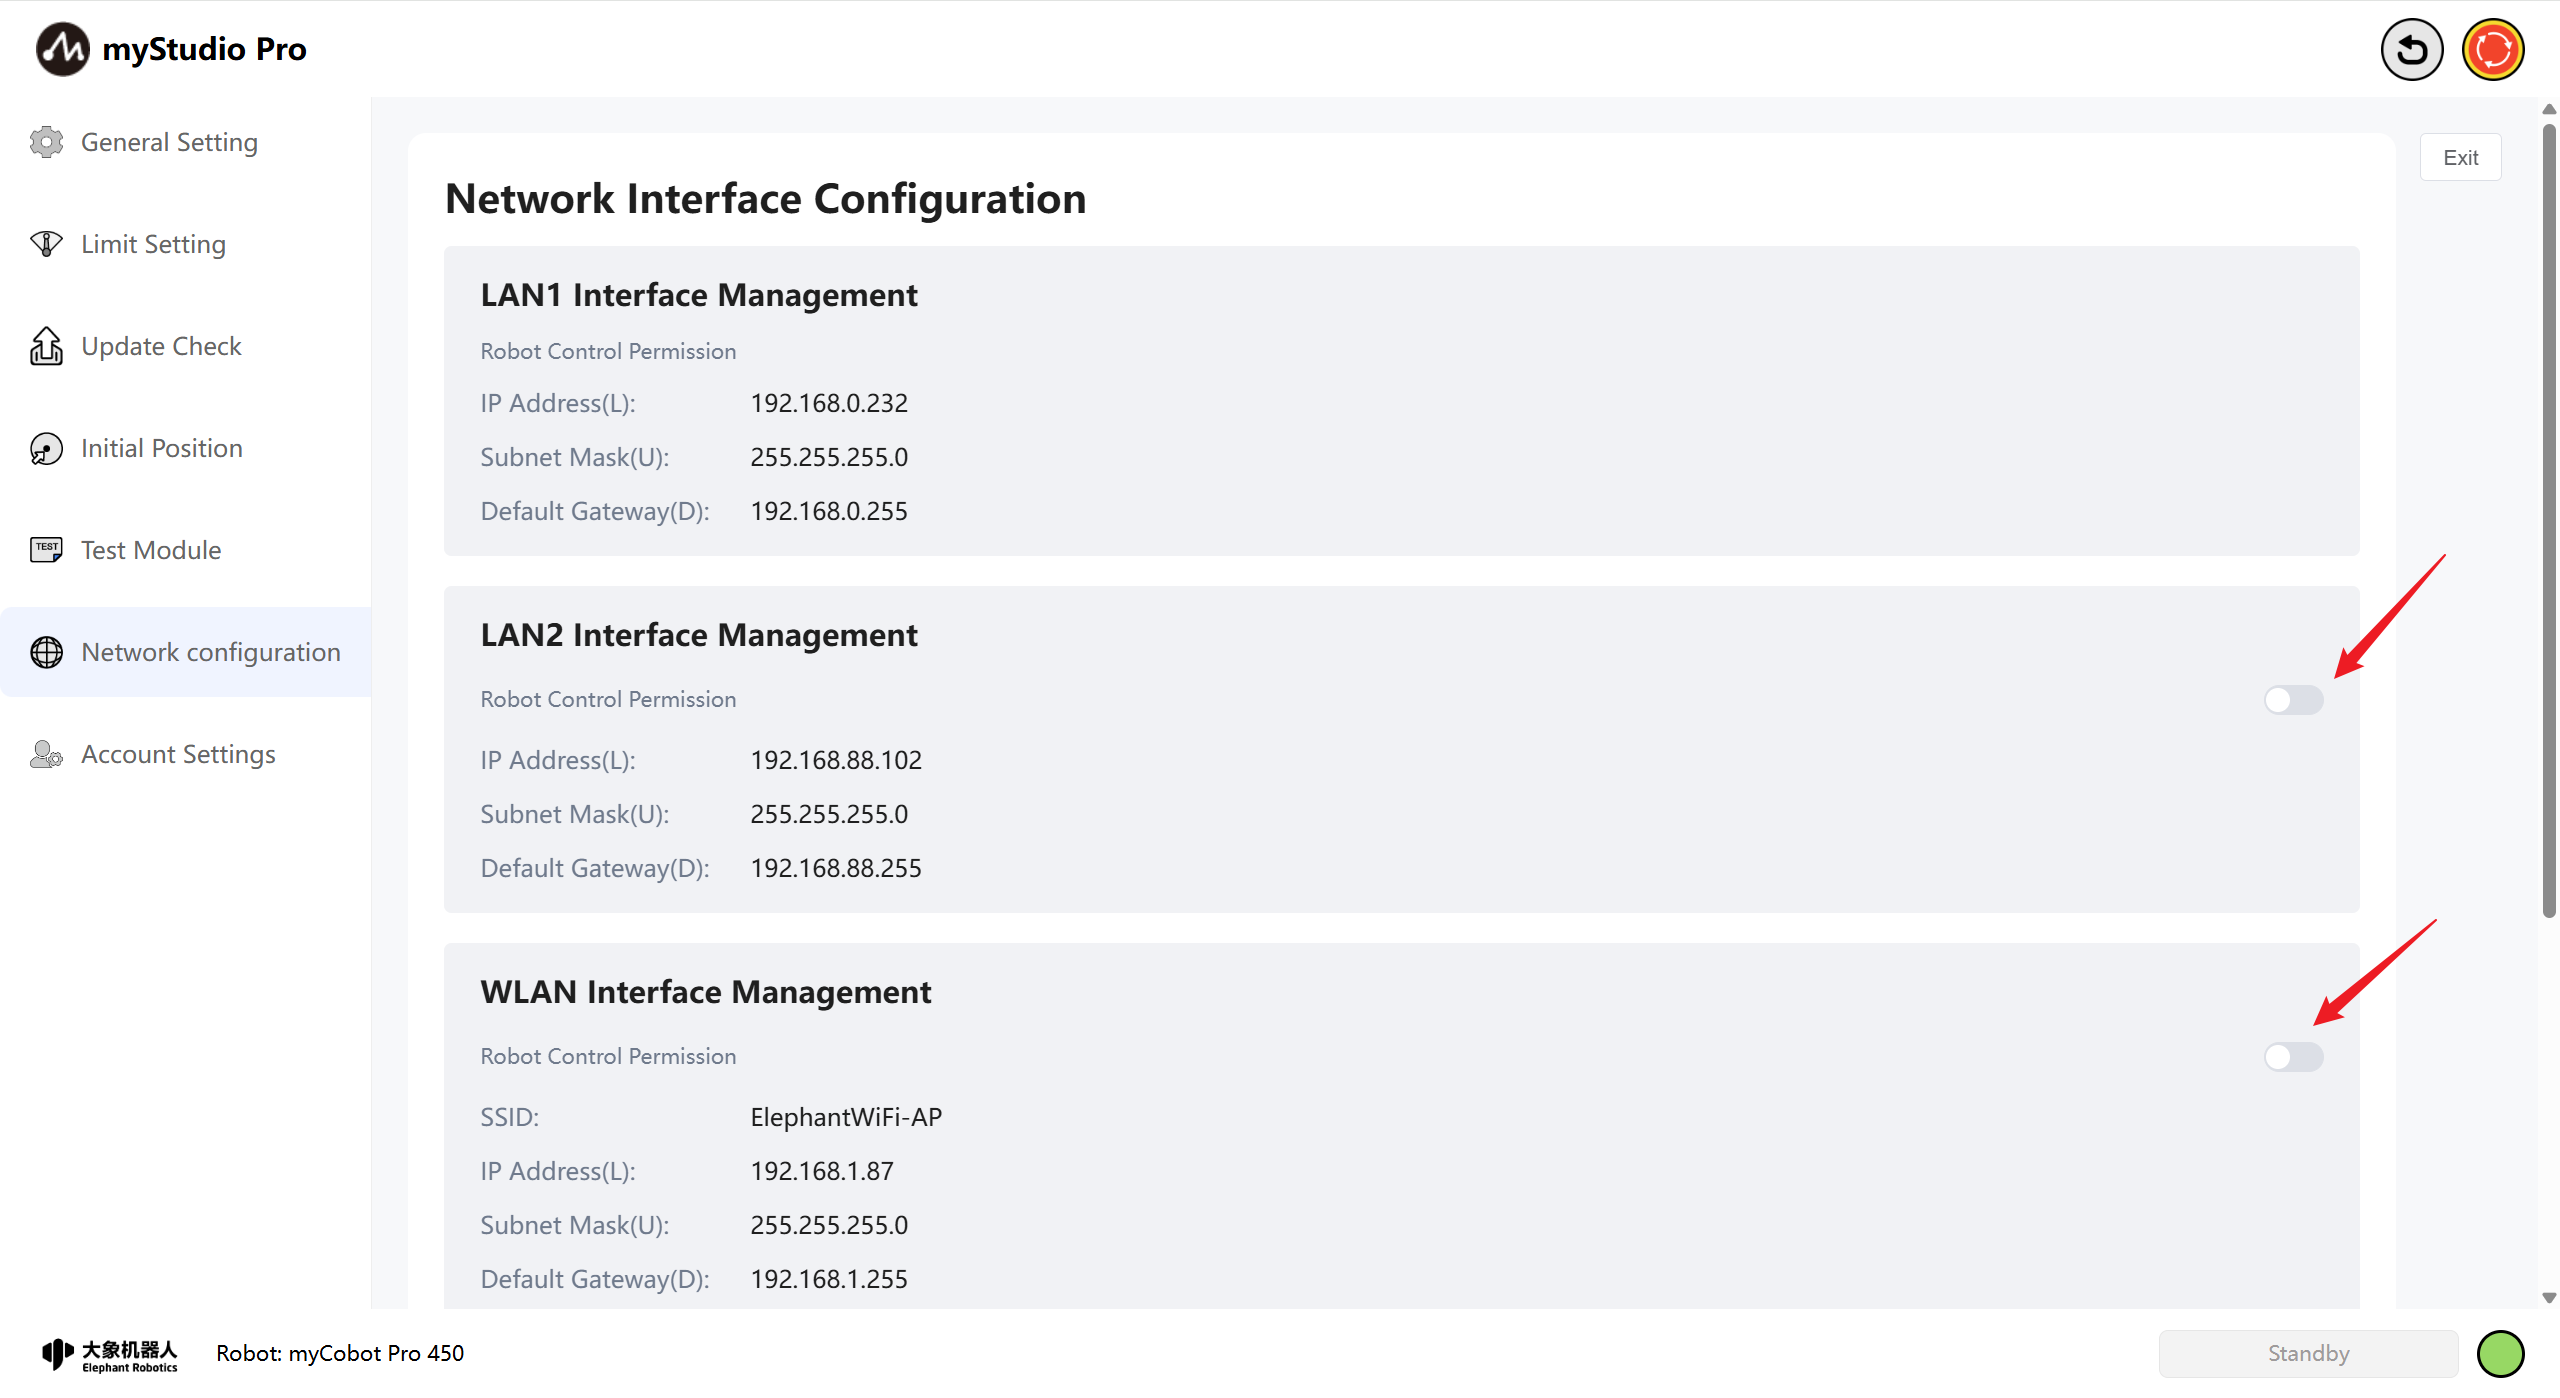
Task: Click the scrollbar down arrow
Action: click(2549, 1298)
